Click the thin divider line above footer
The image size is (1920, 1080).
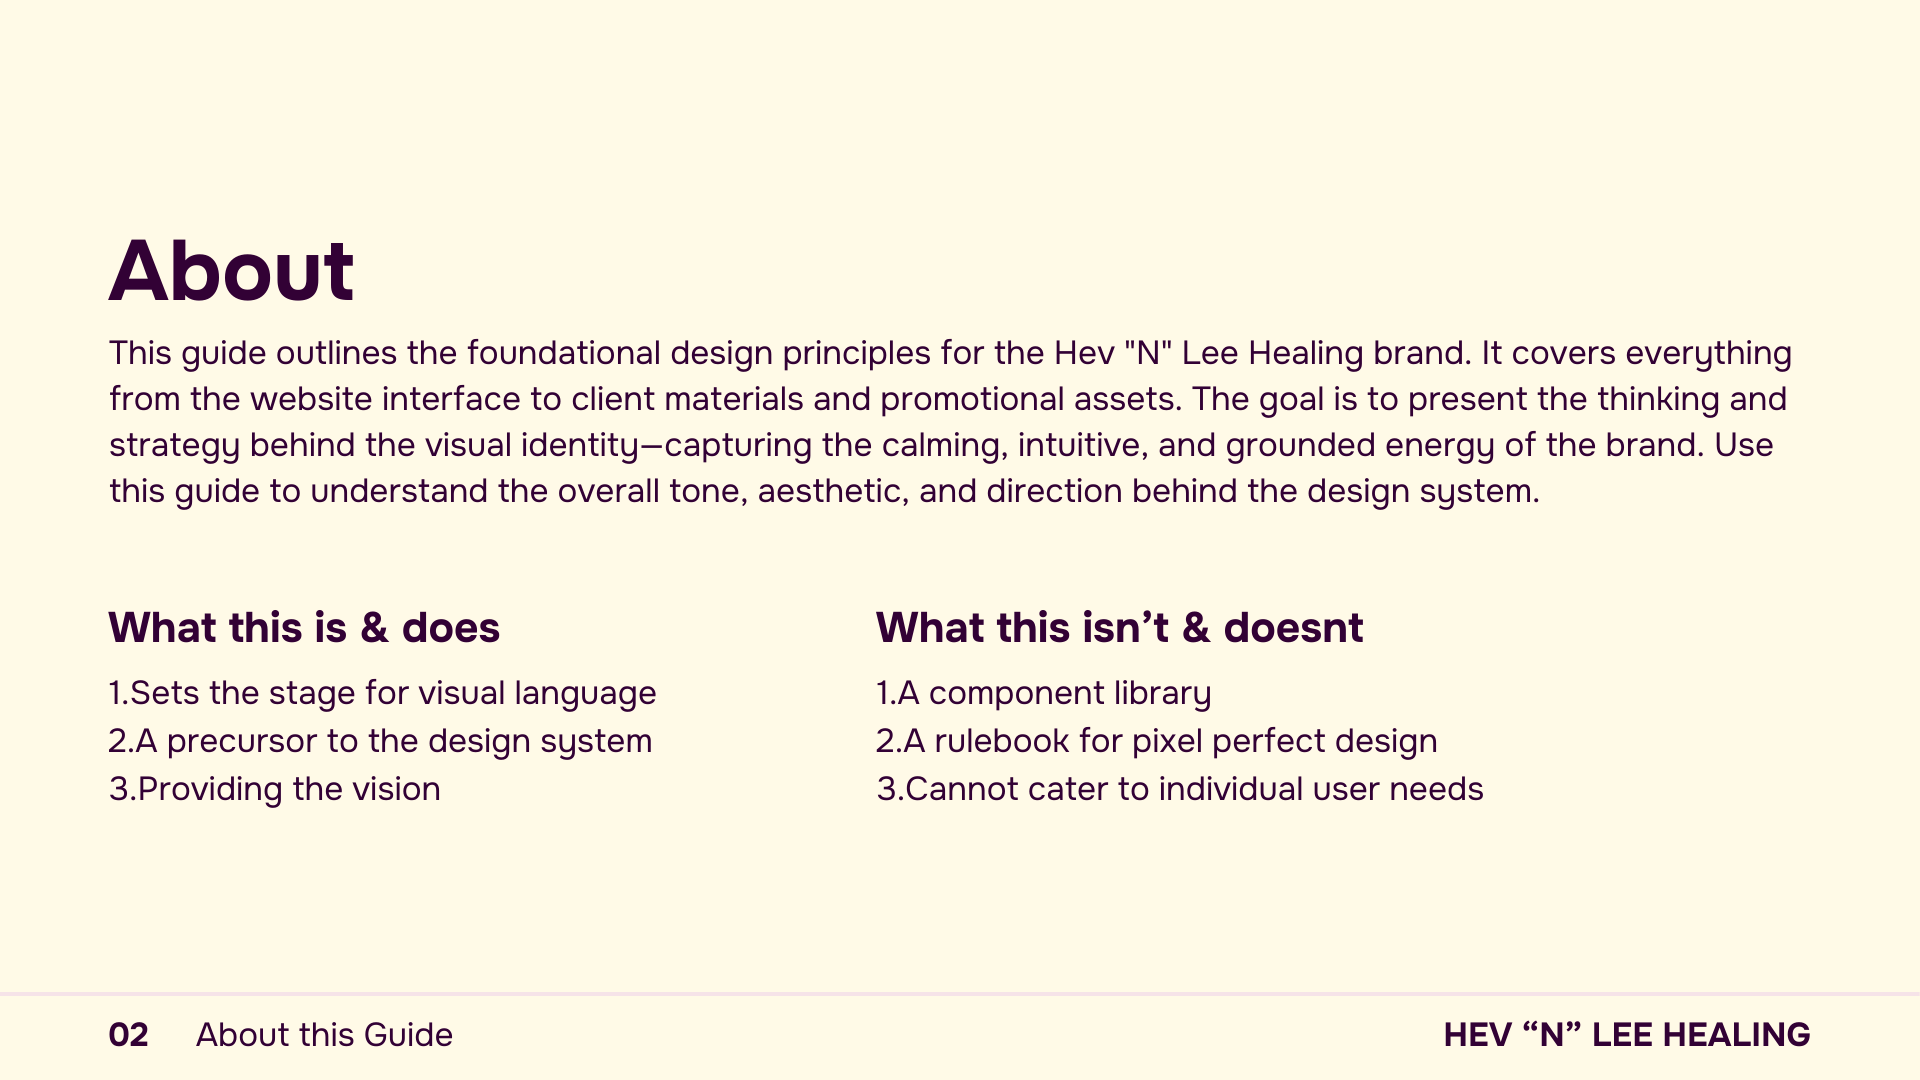tap(960, 994)
